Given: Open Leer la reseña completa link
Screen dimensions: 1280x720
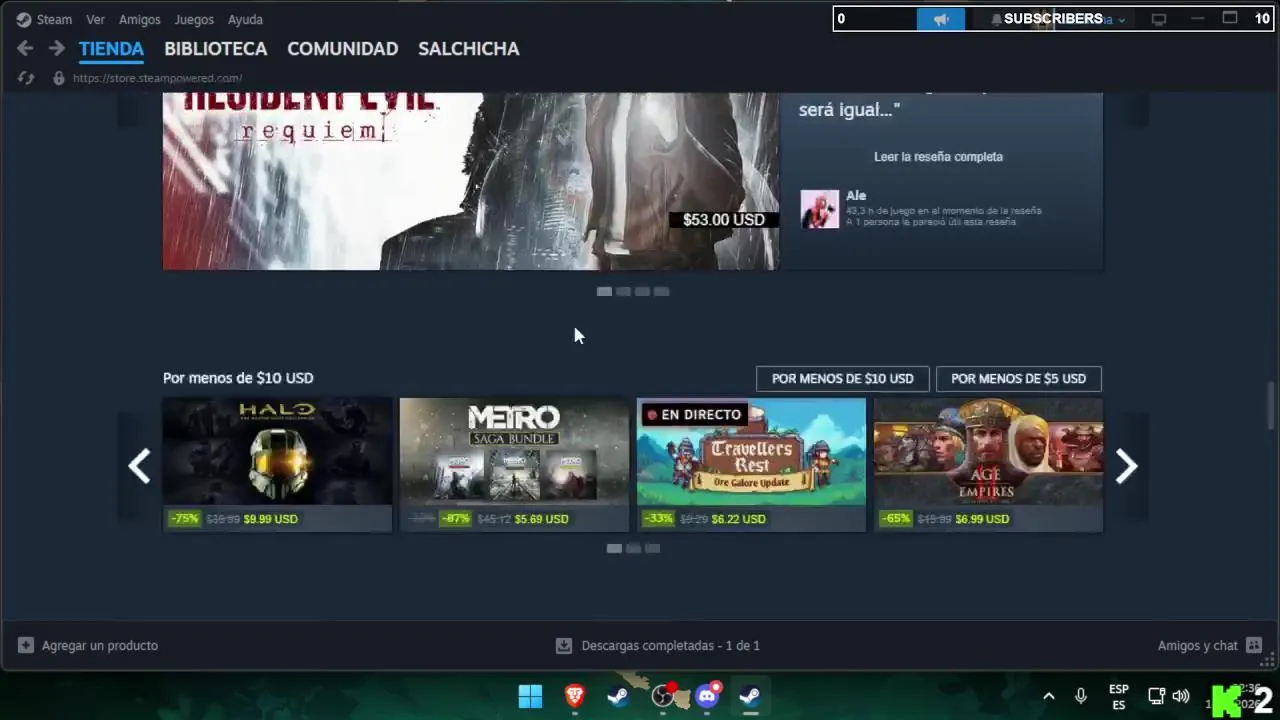Looking at the screenshot, I should point(938,156).
